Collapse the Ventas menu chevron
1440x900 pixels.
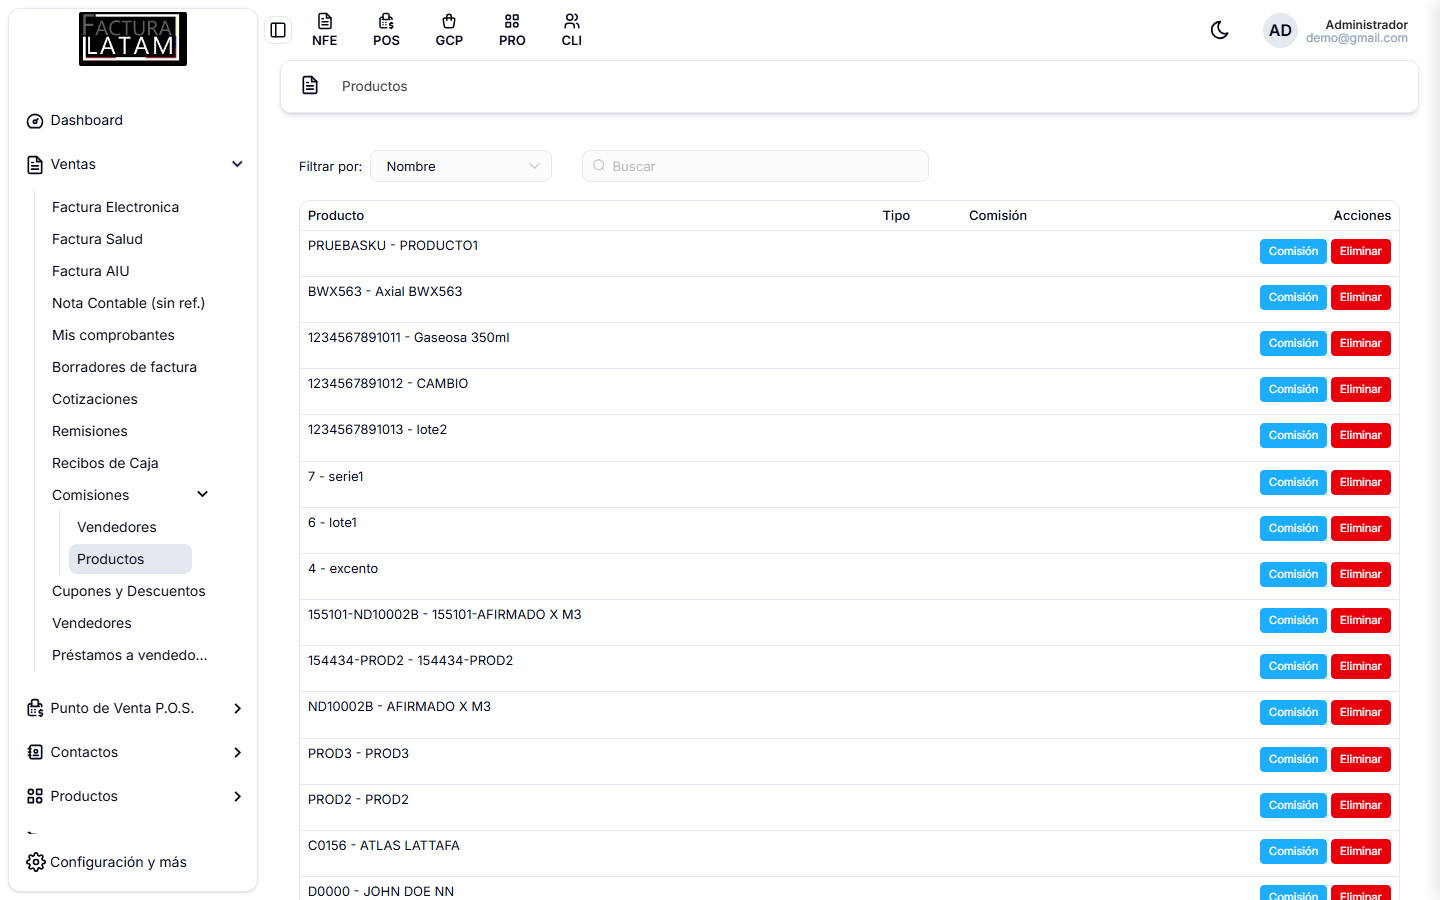click(237, 164)
